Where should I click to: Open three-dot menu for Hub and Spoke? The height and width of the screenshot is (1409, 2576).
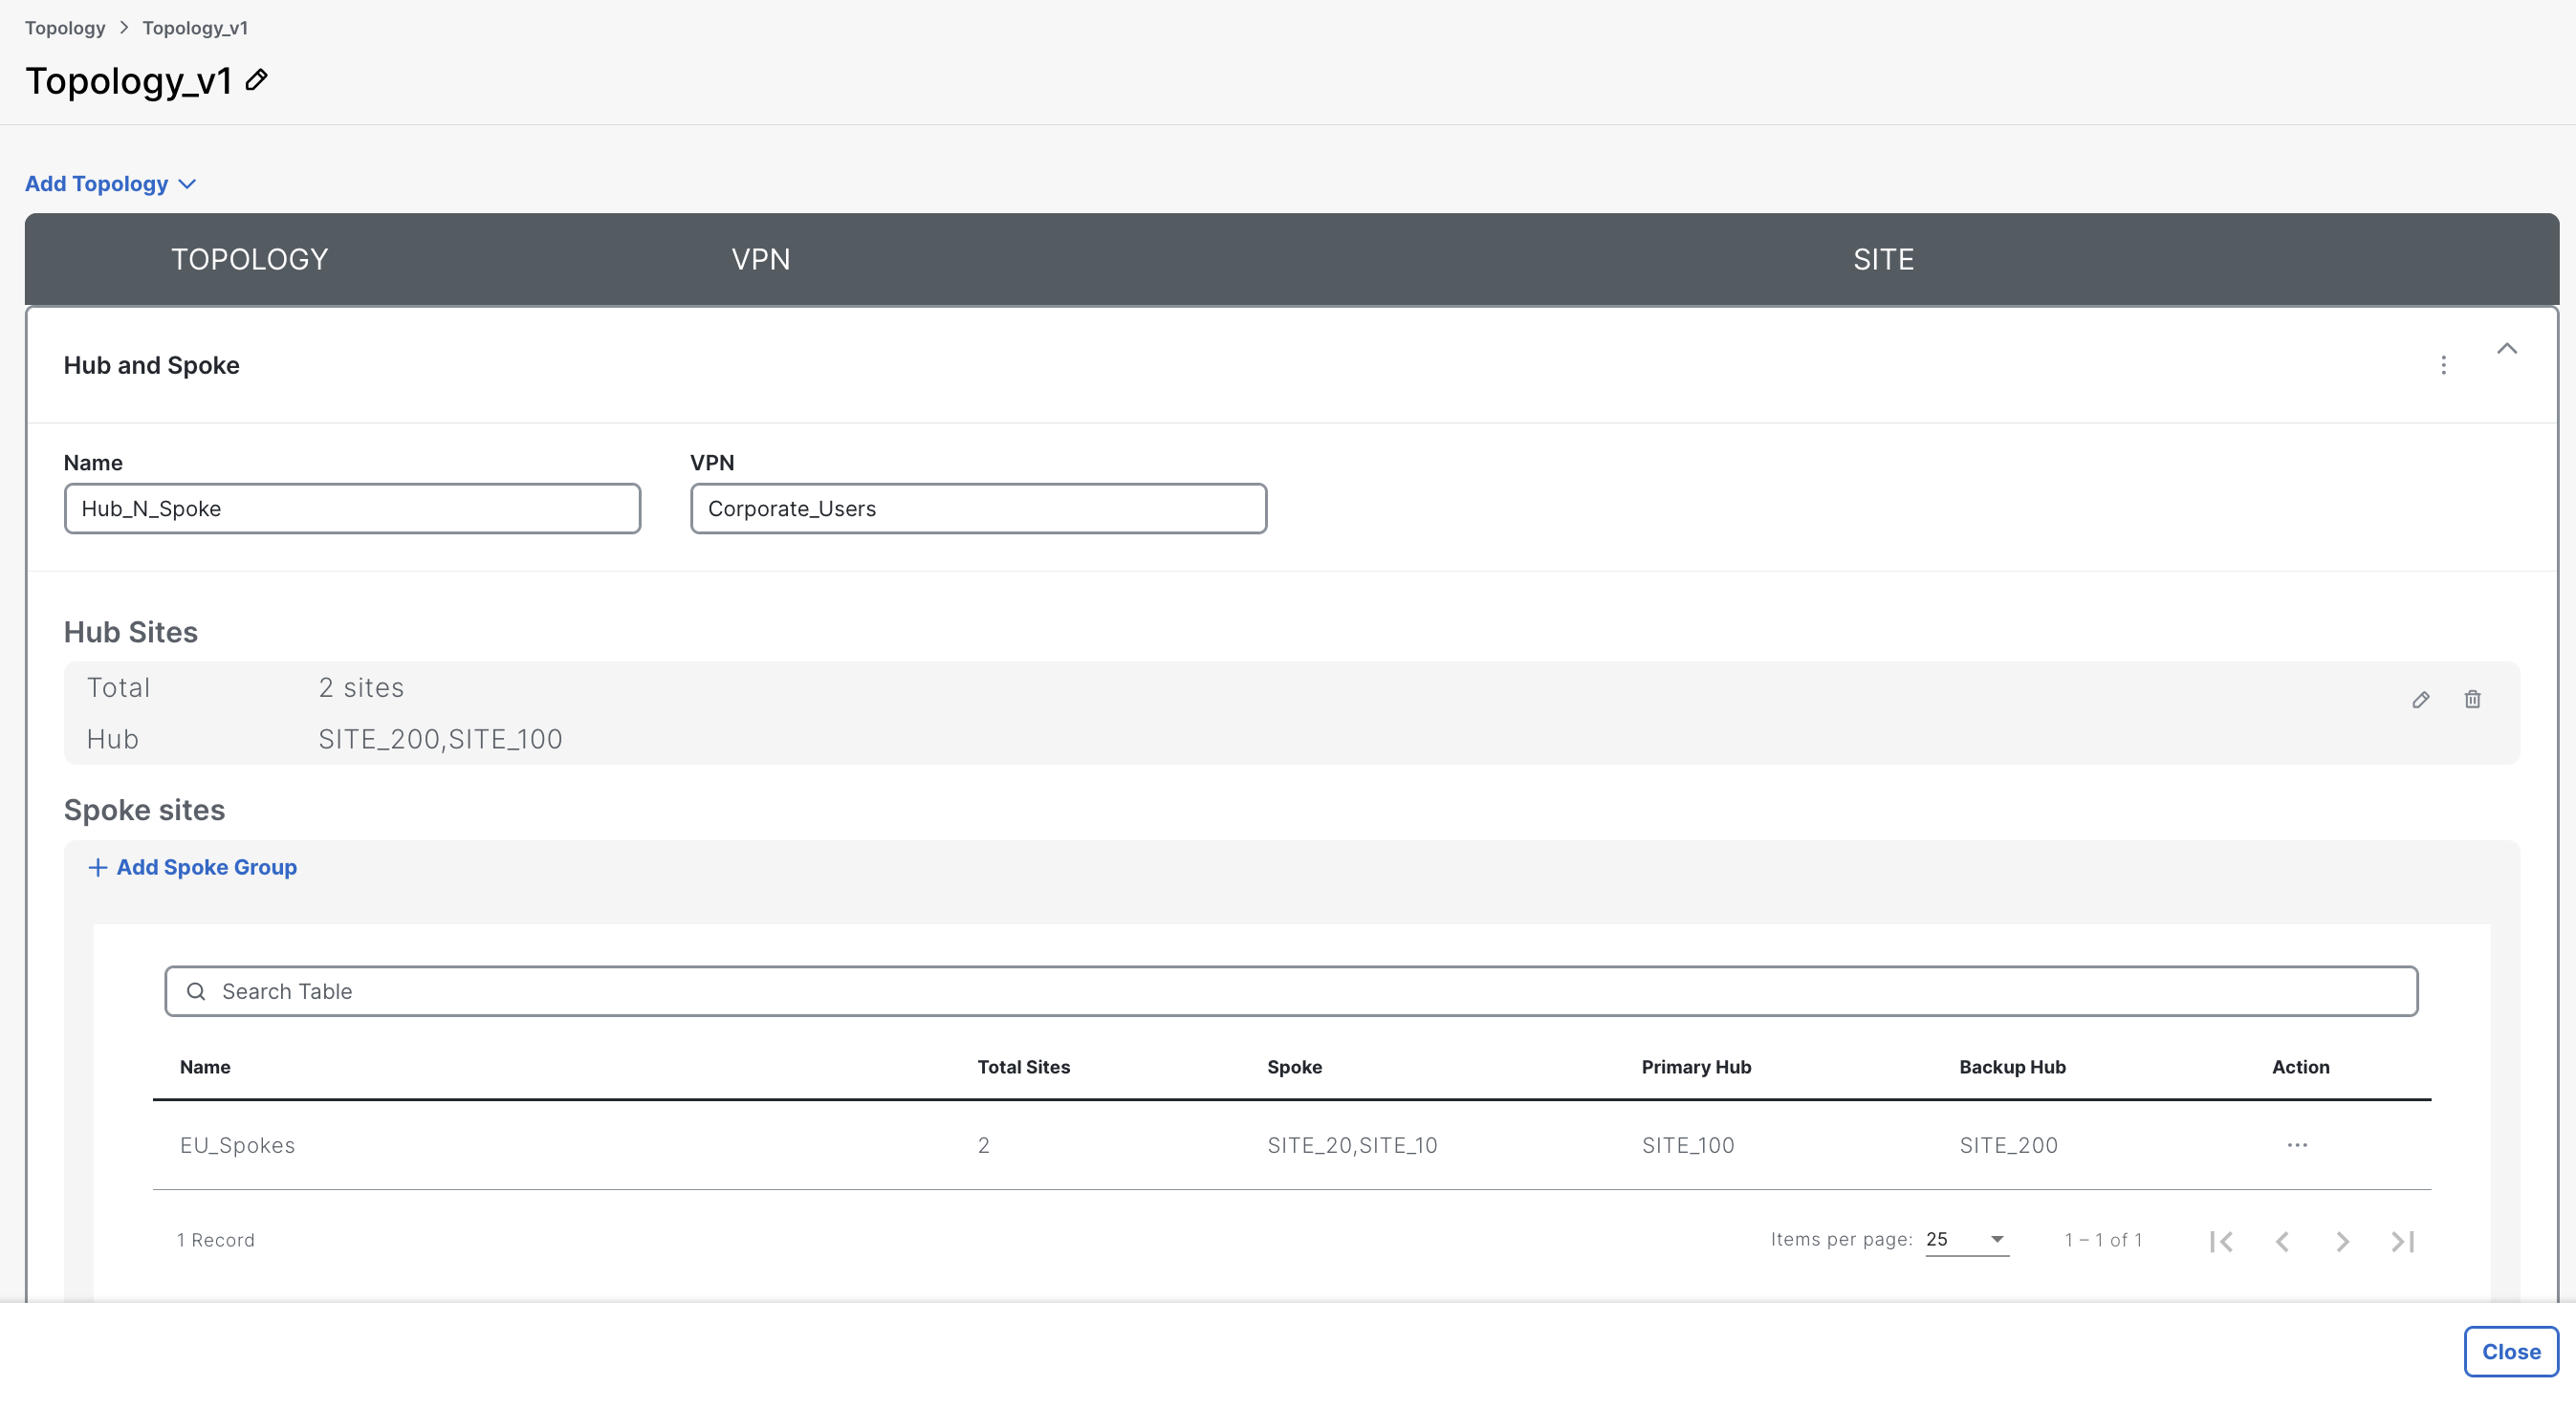click(x=2443, y=365)
